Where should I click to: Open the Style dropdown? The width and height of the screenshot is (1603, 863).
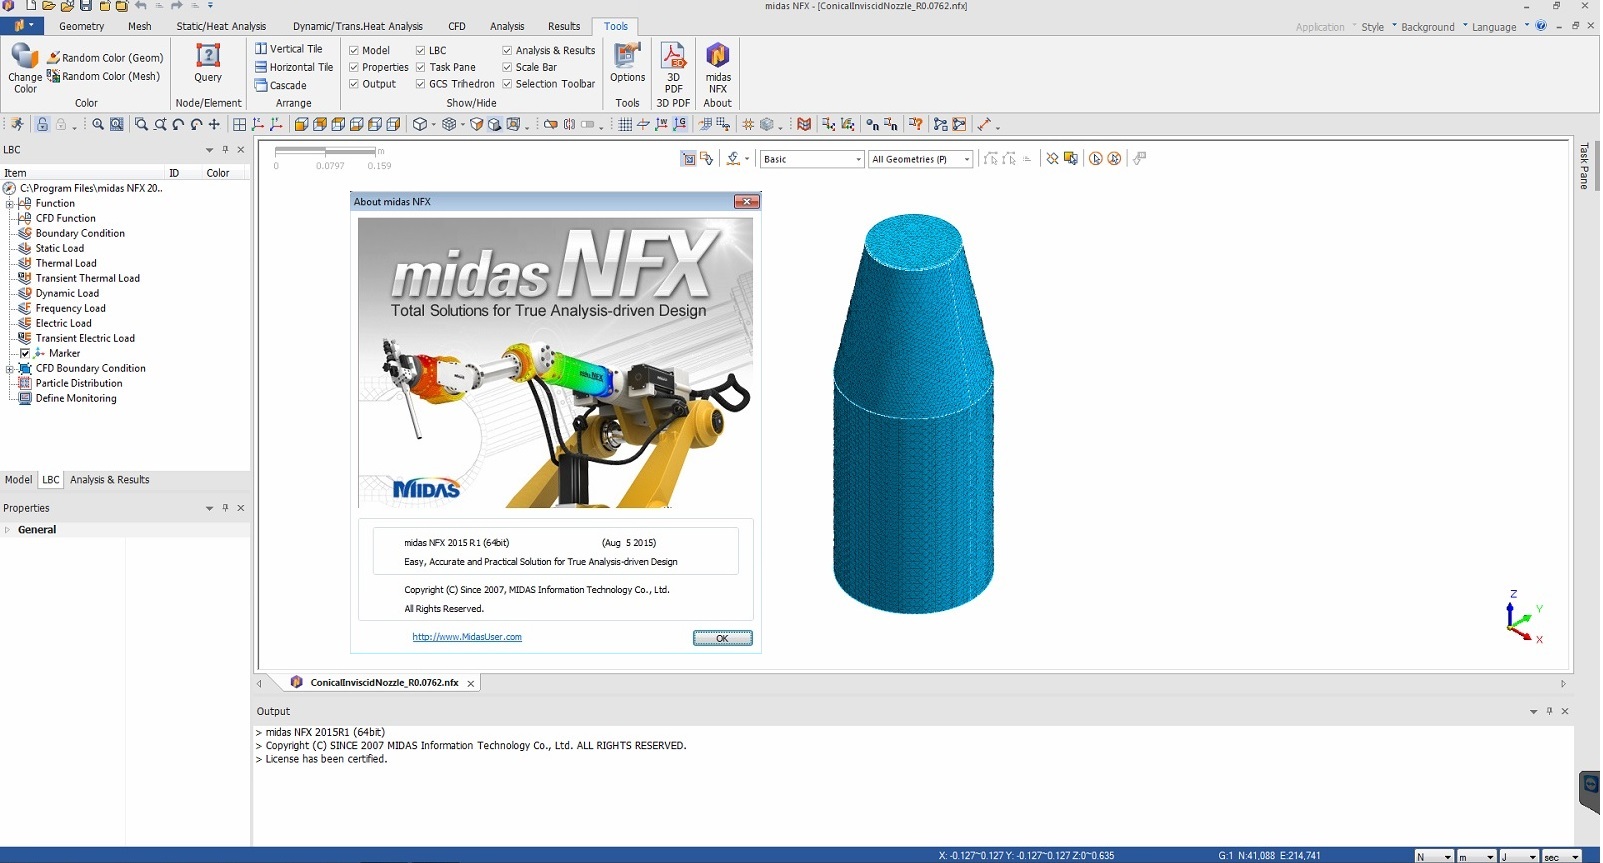point(1378,27)
